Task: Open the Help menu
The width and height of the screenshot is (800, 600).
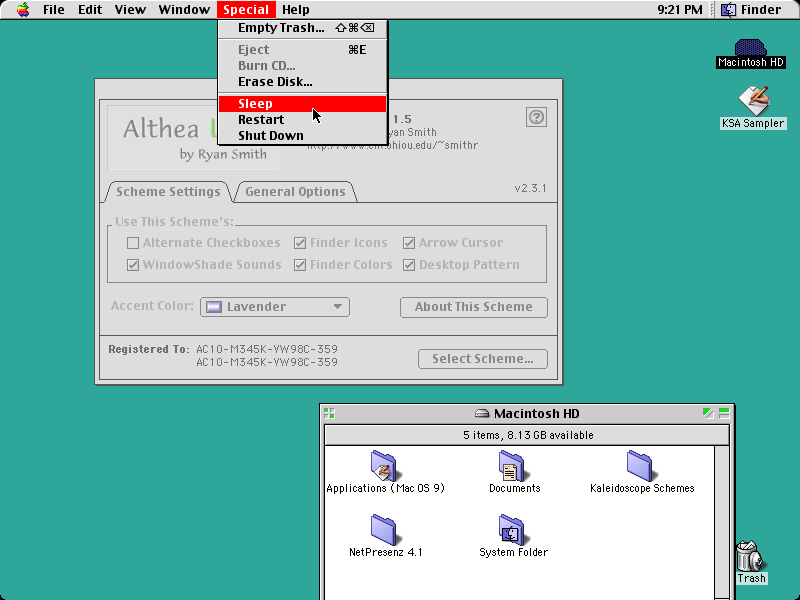Action: 295,10
